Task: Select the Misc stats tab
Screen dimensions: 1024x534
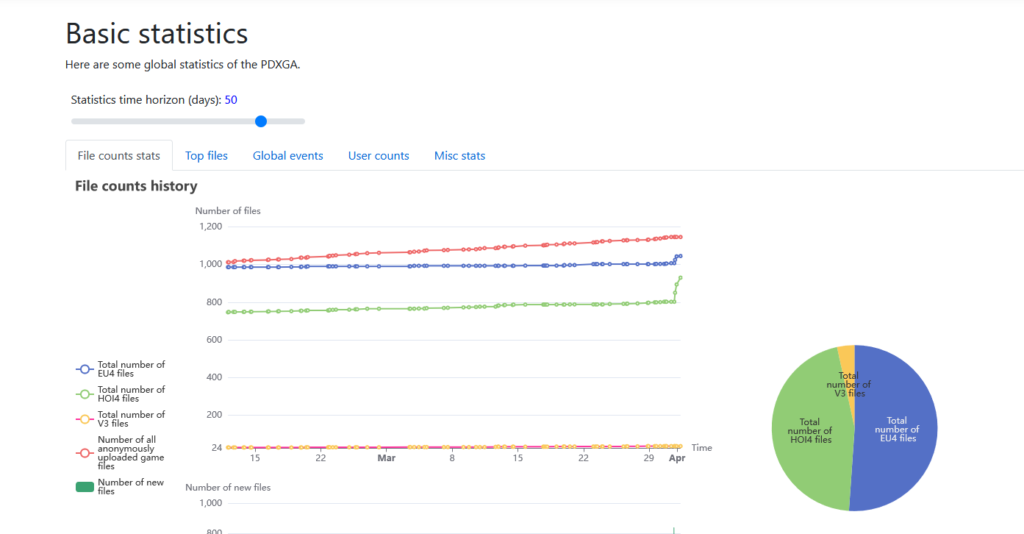Action: tap(460, 156)
